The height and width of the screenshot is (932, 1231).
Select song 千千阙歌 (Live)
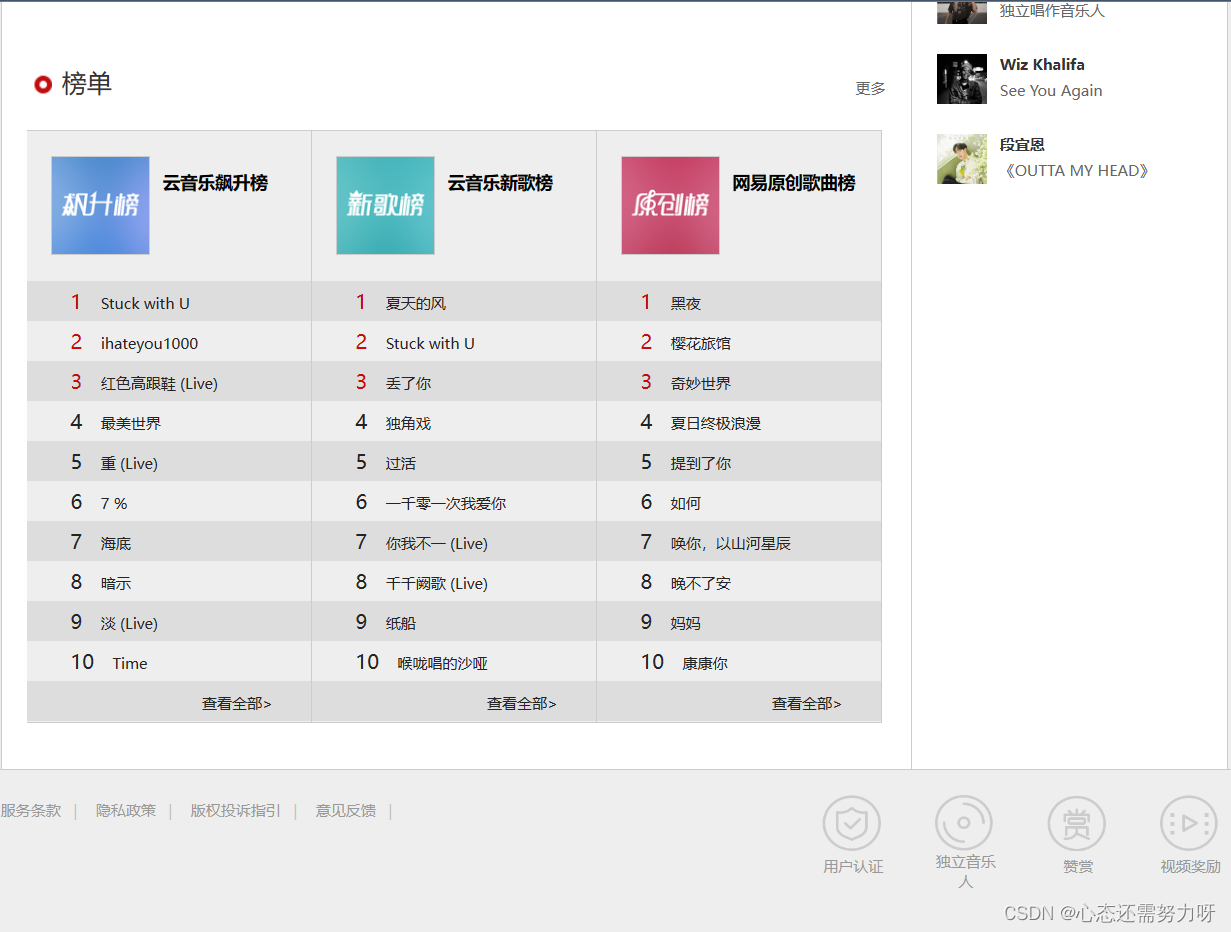coord(437,584)
